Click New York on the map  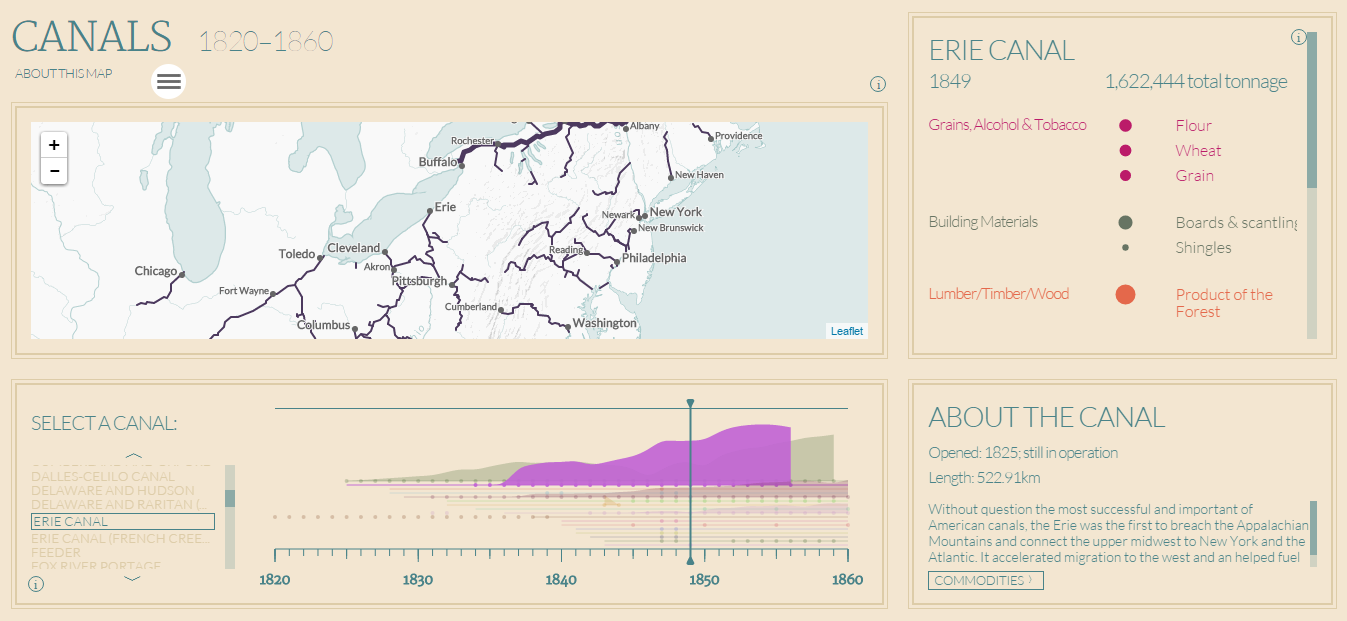[x=675, y=212]
